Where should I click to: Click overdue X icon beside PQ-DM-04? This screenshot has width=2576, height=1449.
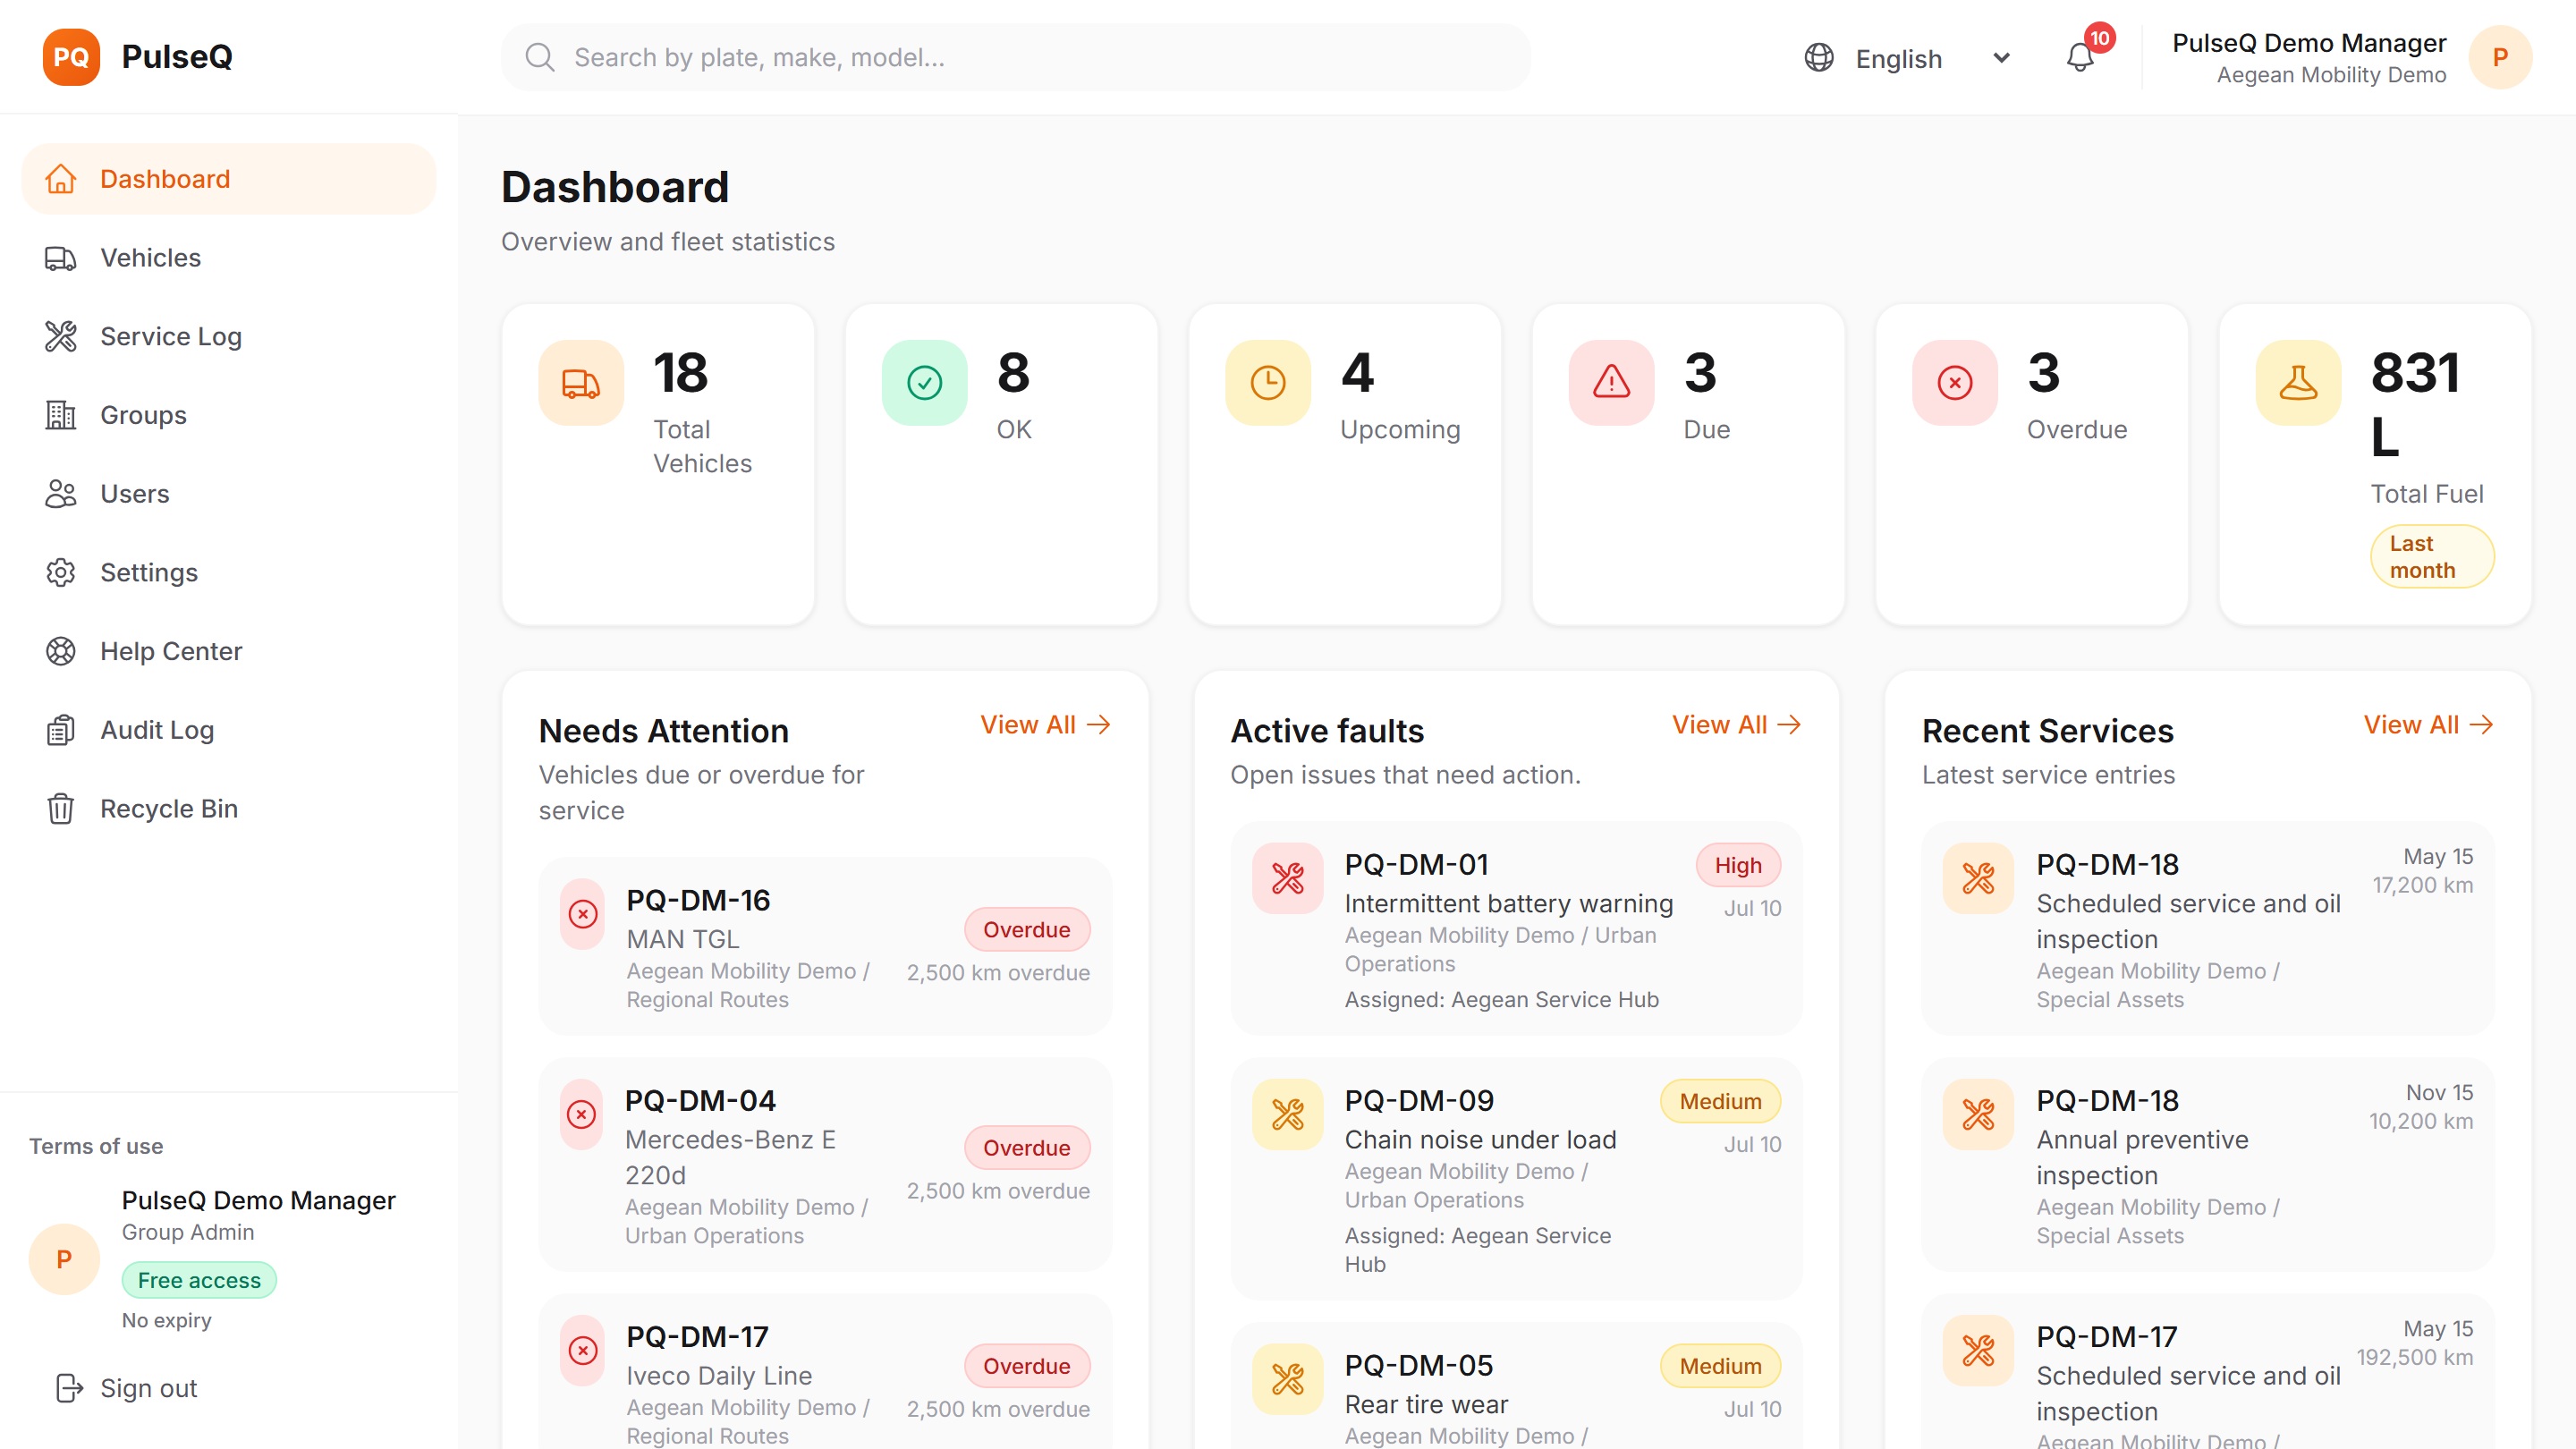[582, 1114]
